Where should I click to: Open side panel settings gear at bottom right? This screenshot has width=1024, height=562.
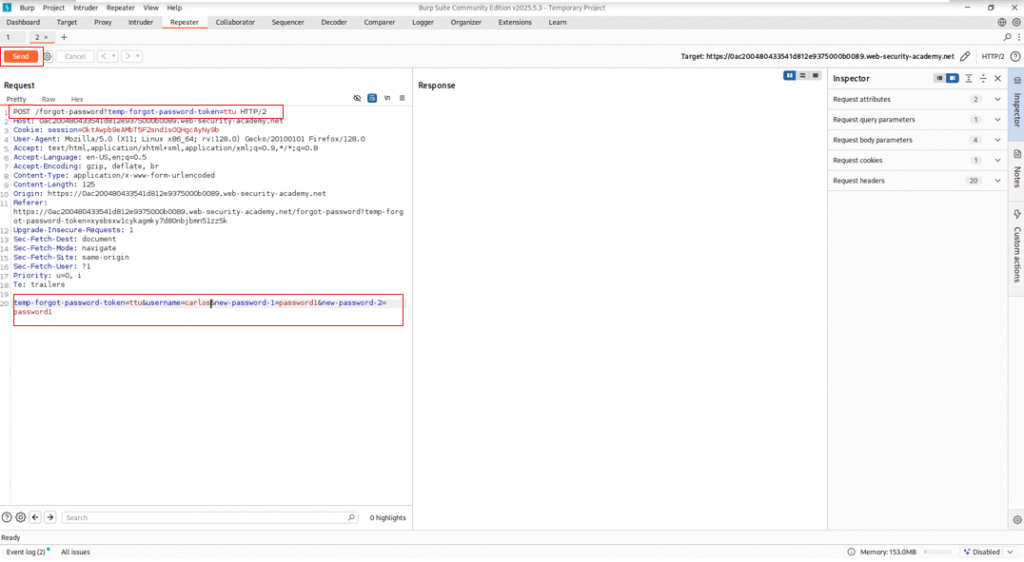tap(1017, 520)
